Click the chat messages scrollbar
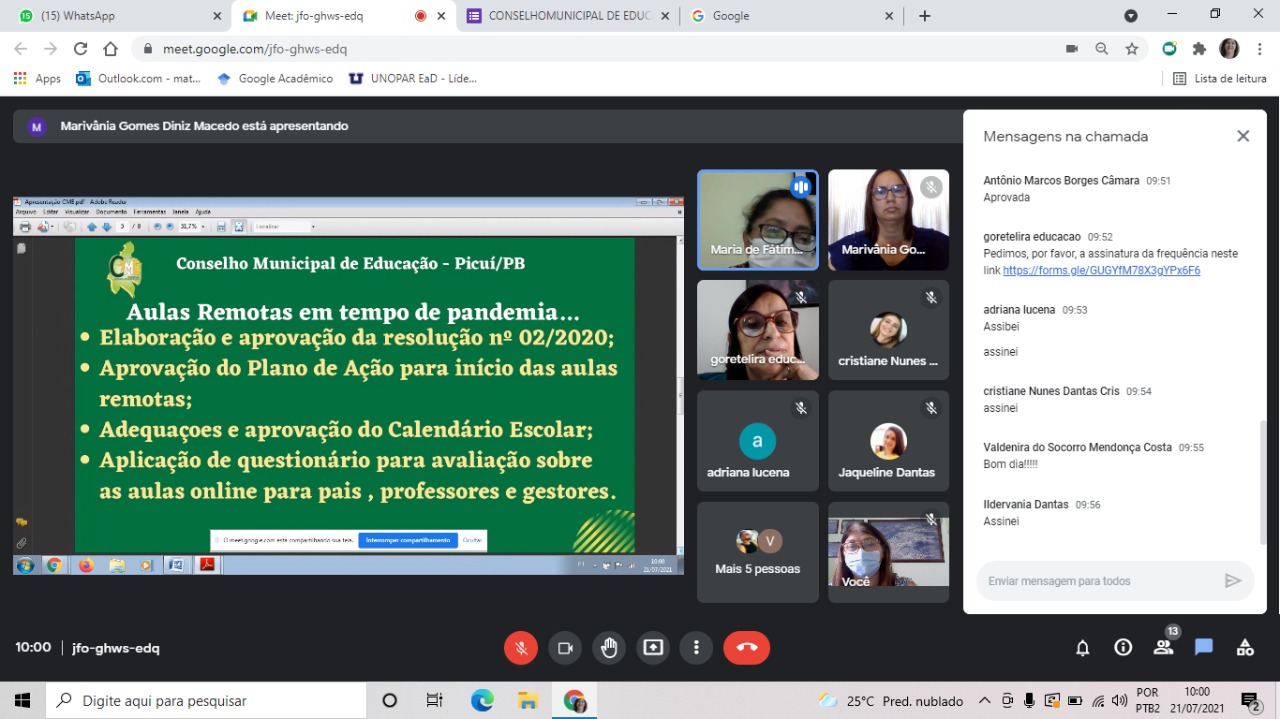The height and width of the screenshot is (719, 1280). click(1262, 480)
